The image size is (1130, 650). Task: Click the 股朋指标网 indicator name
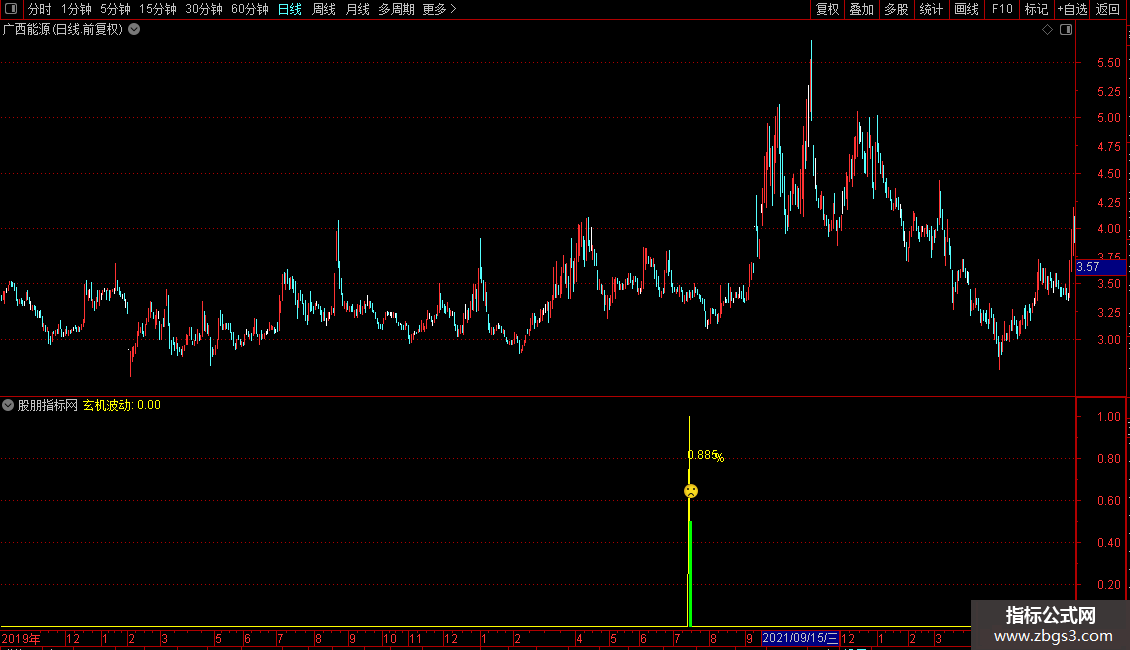point(48,405)
